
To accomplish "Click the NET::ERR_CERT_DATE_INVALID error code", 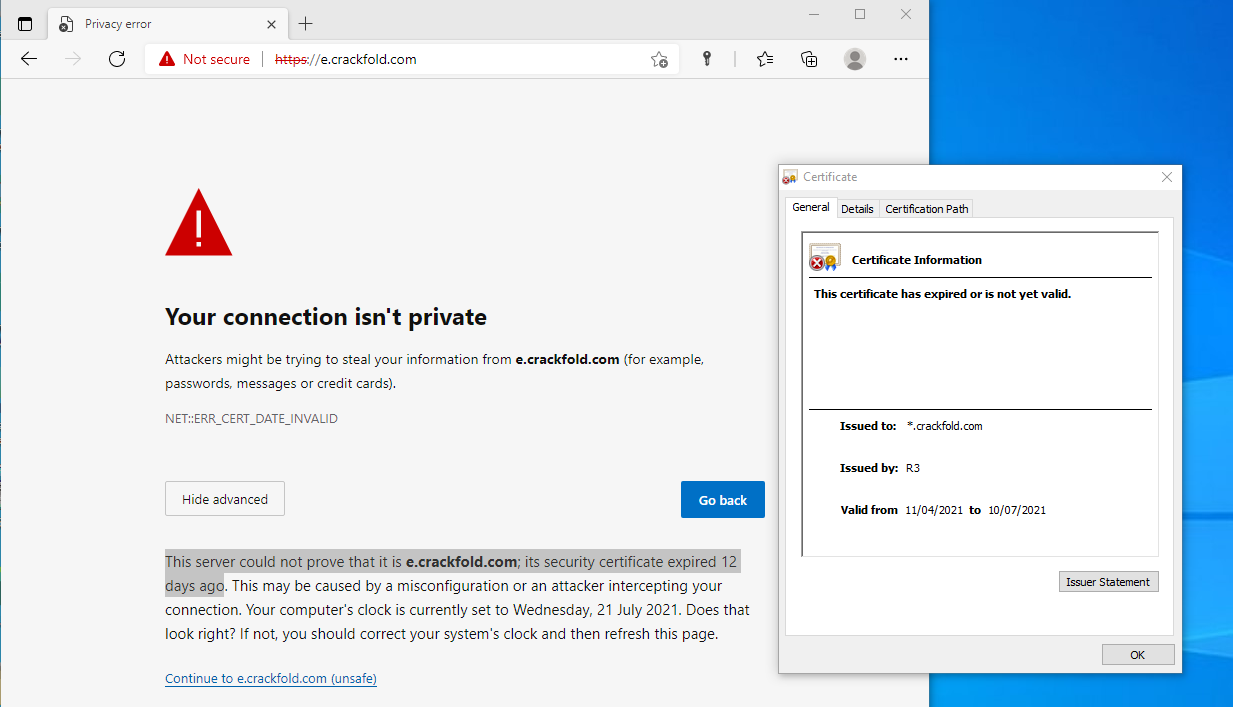I will pyautogui.click(x=251, y=419).
